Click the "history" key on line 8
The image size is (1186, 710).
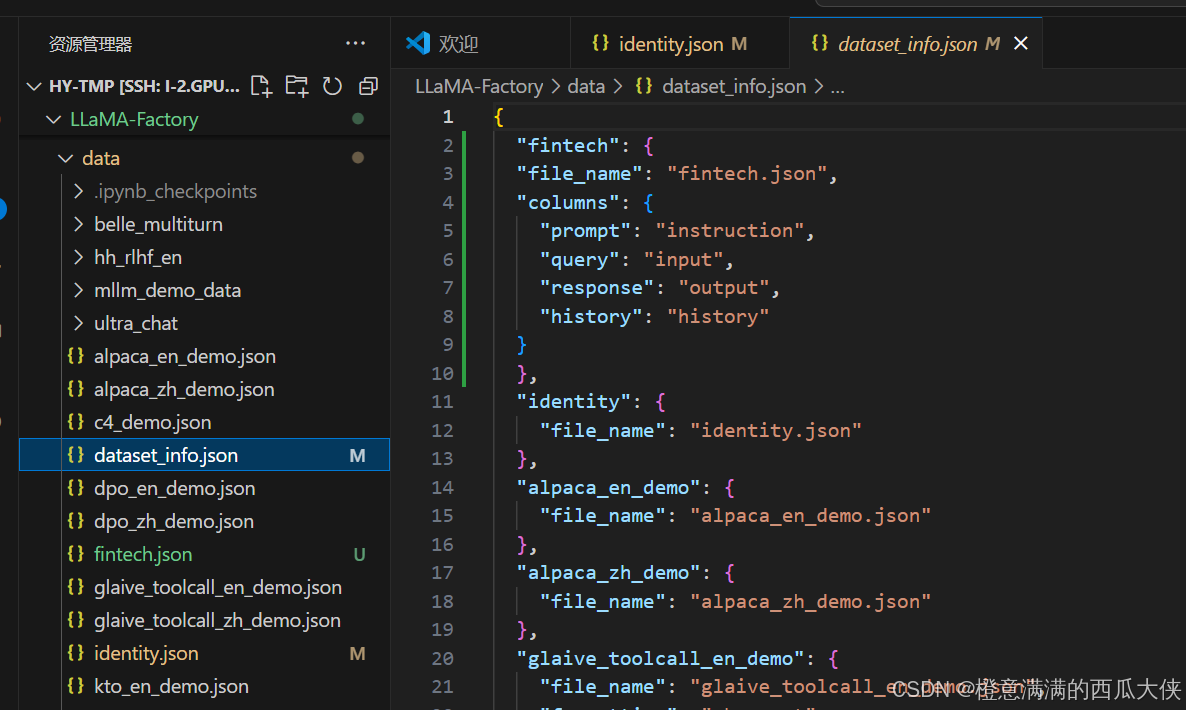pos(591,317)
